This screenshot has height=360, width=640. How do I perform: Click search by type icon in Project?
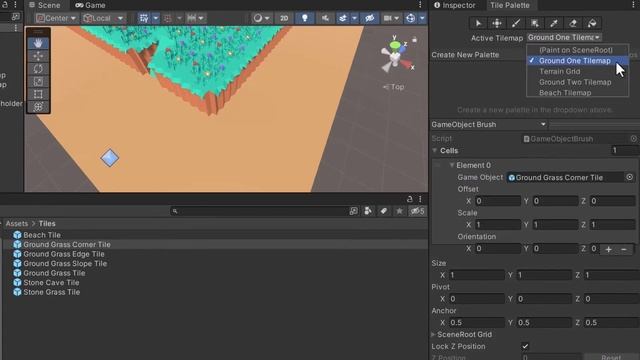(368, 211)
